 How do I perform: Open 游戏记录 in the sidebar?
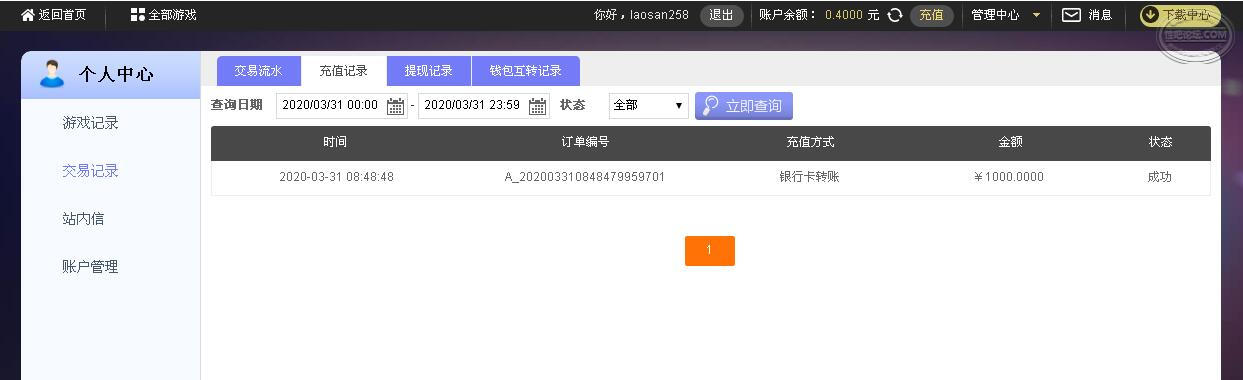[90, 123]
